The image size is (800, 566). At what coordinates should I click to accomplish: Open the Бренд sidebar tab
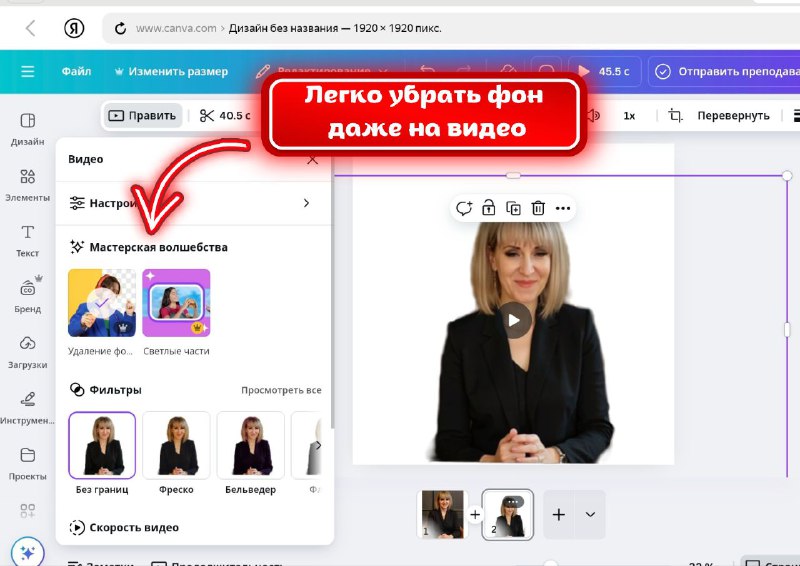click(x=28, y=296)
